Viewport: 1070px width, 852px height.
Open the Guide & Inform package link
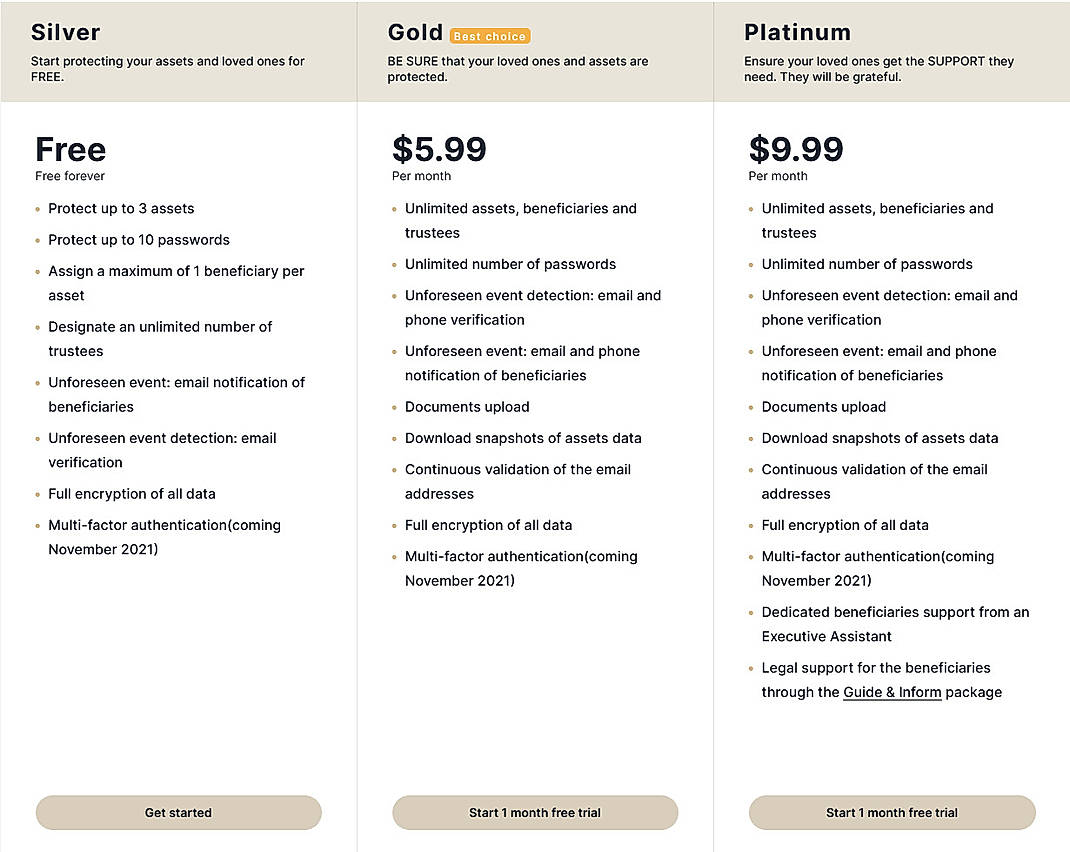(891, 691)
